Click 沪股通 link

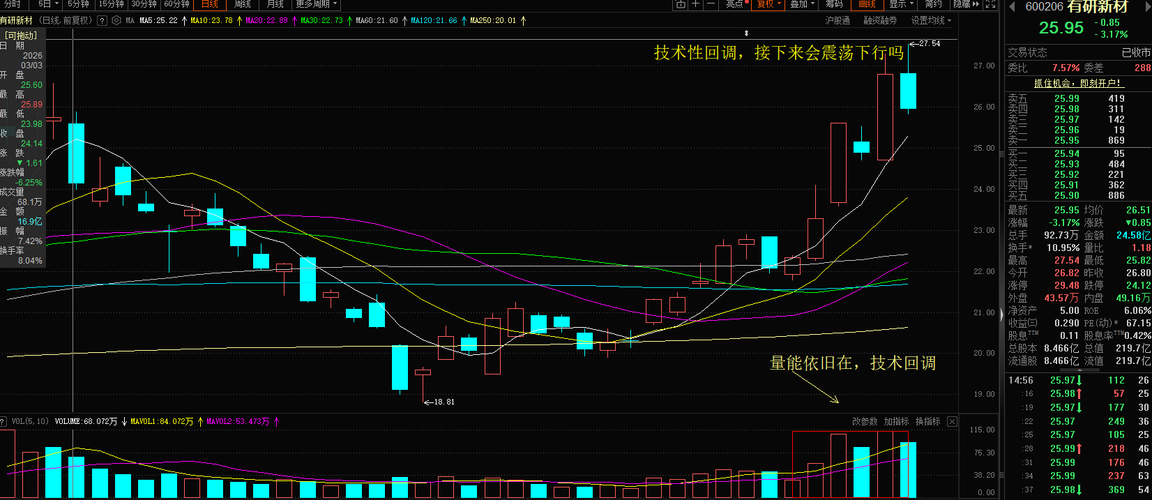click(838, 21)
